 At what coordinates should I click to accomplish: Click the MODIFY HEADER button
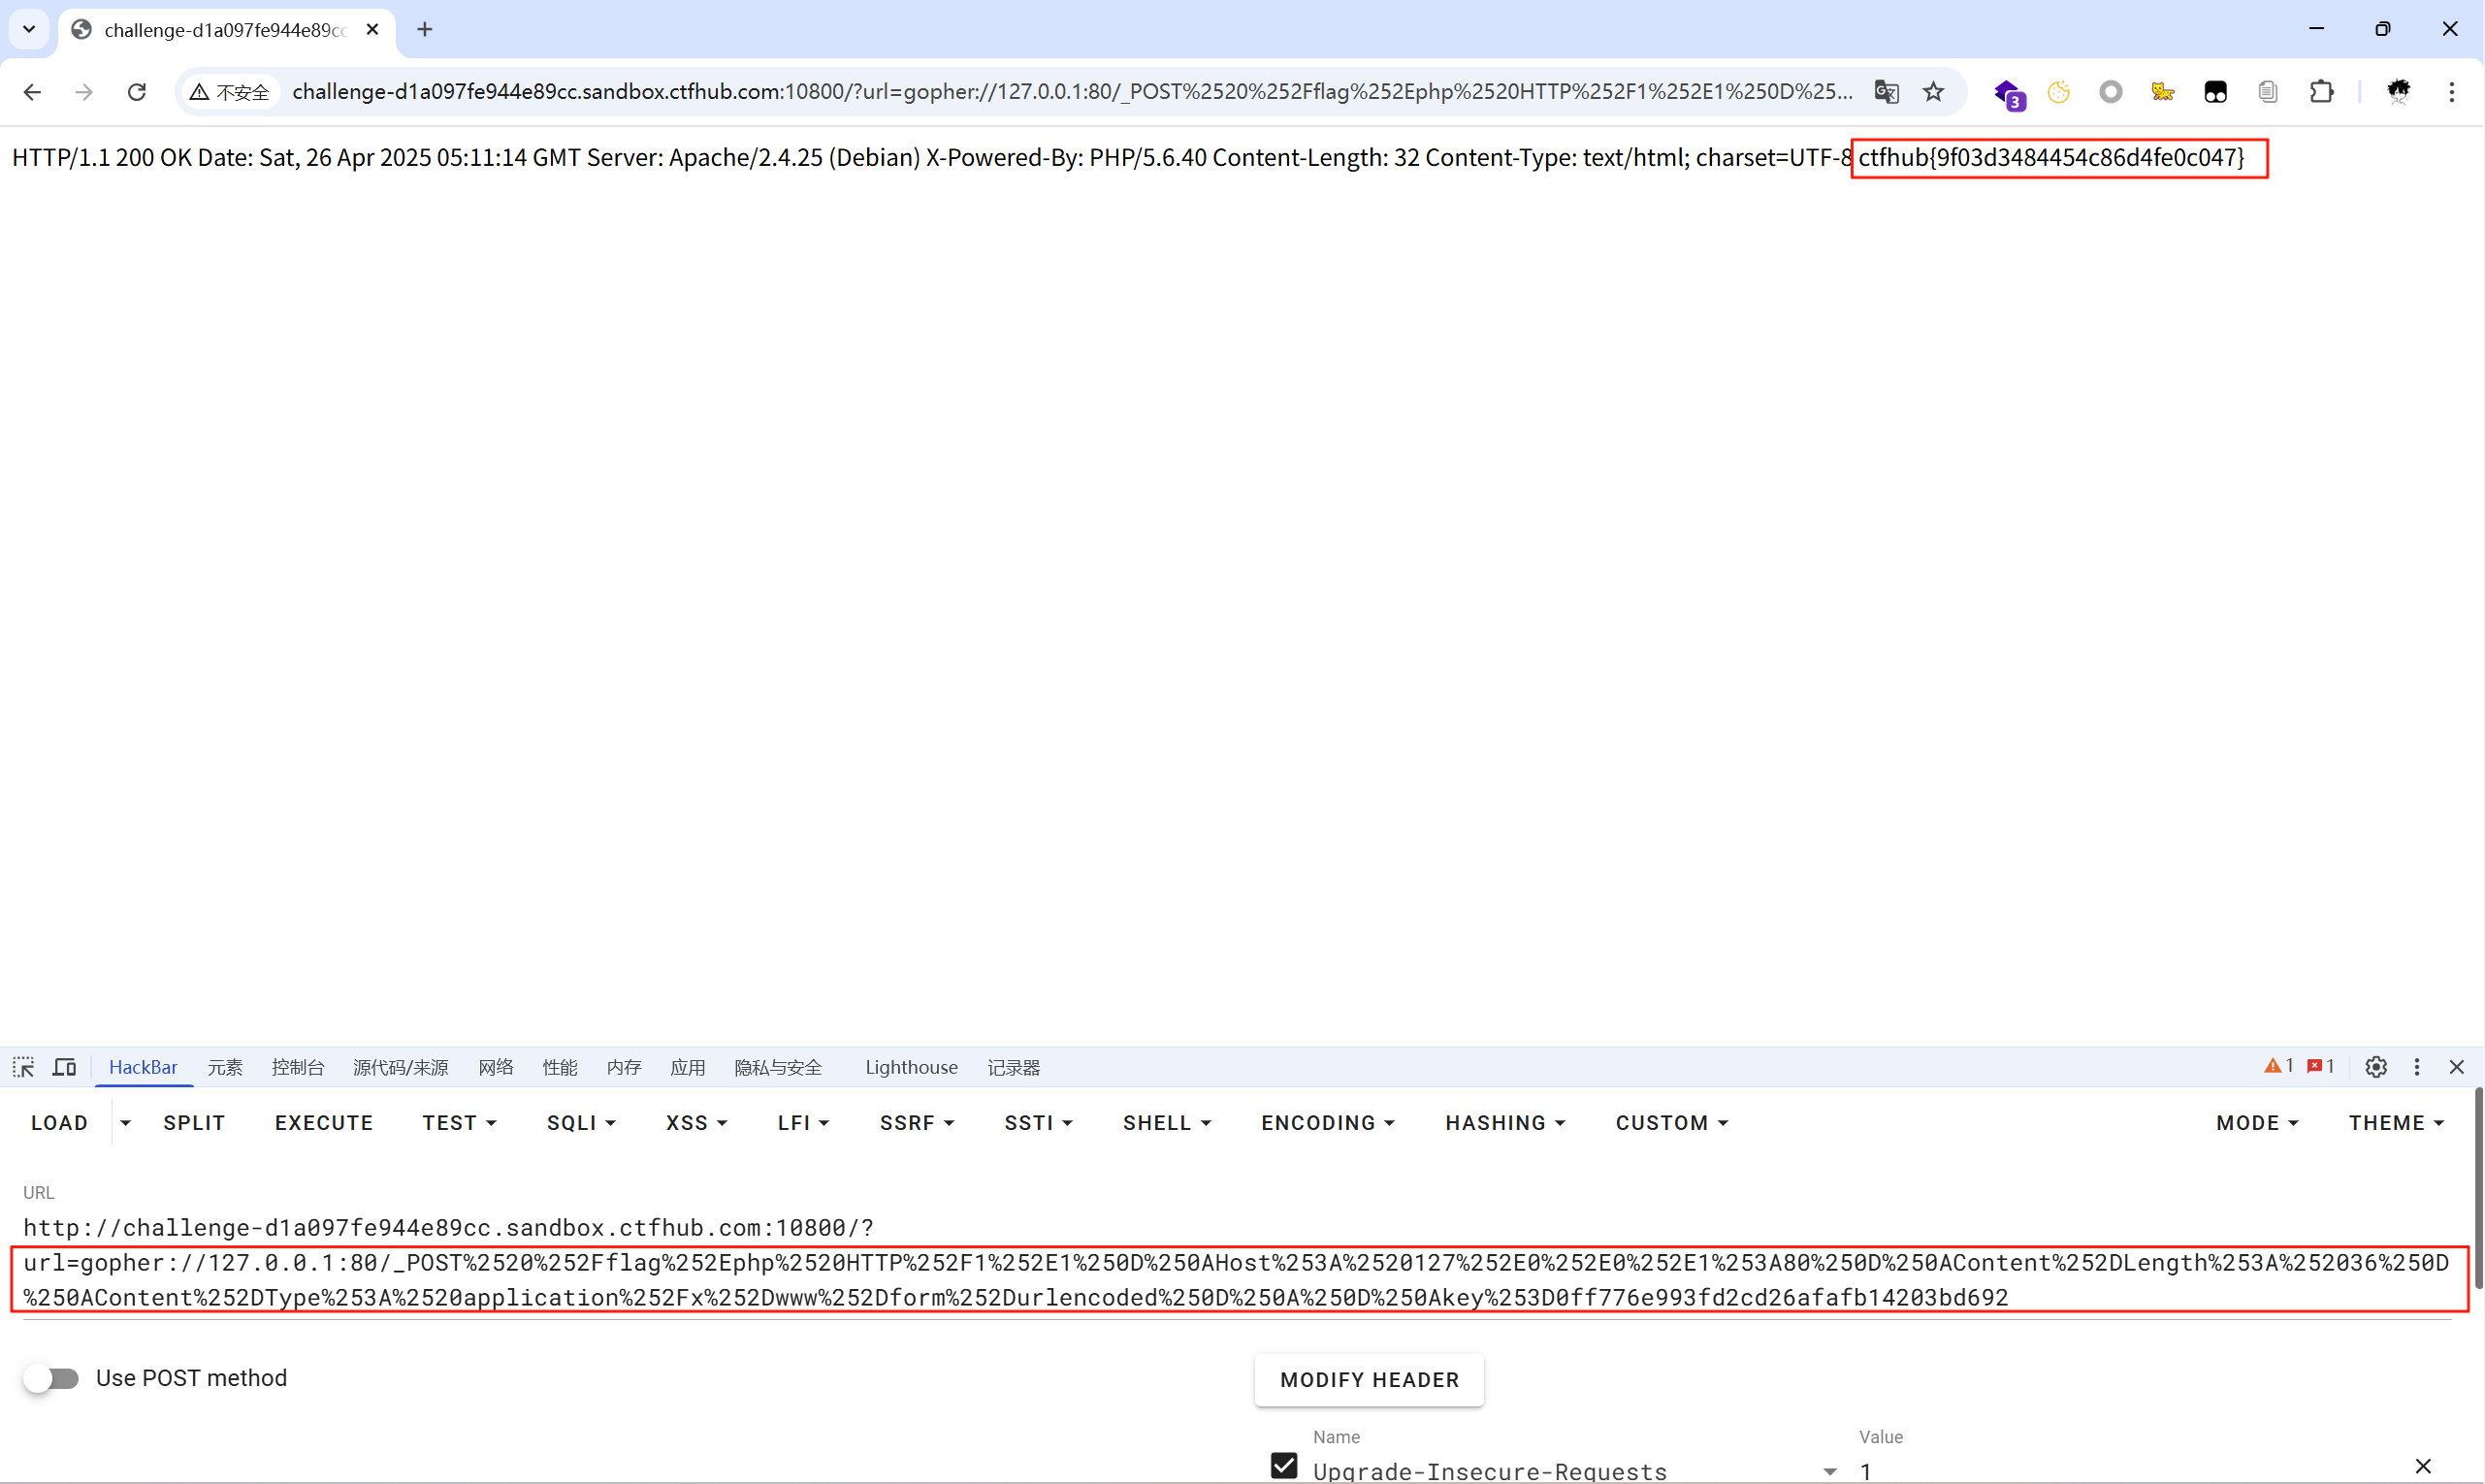pos(1369,1380)
